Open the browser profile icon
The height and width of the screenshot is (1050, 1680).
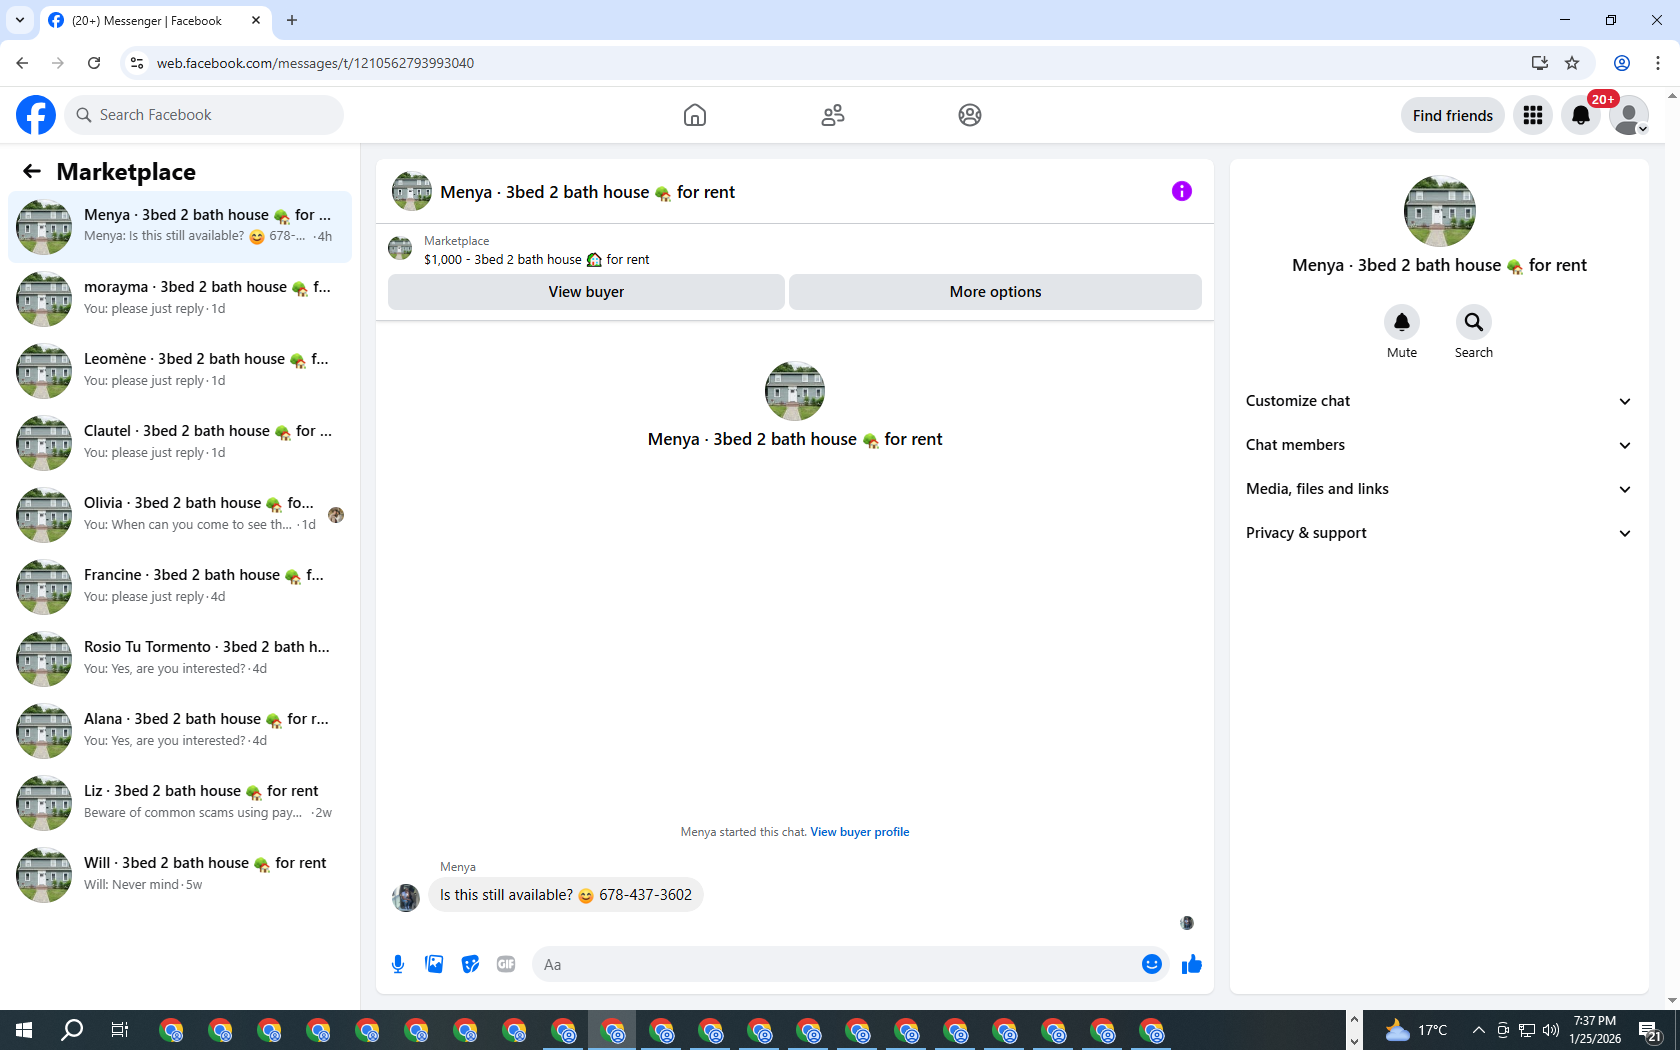[1622, 63]
